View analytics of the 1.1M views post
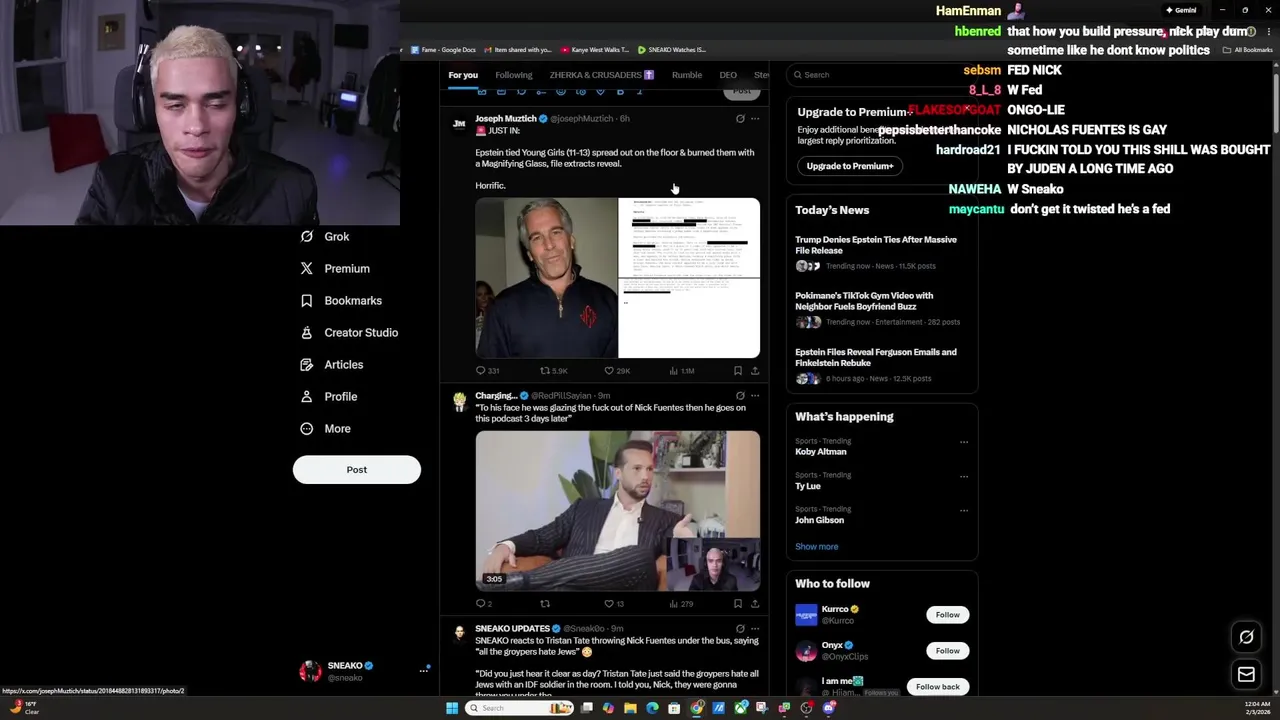Viewport: 1280px width, 720px height. (x=681, y=371)
